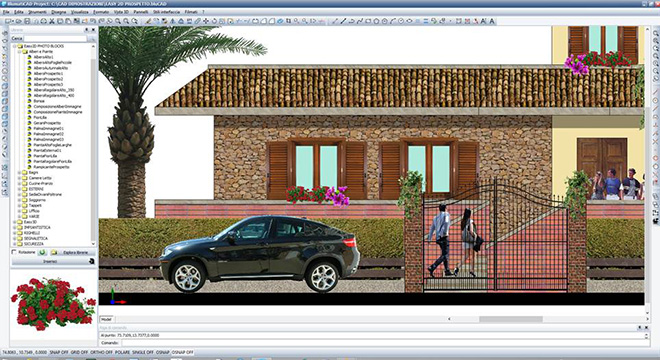
Task: Click the Save disk icon in toolbar
Action: [27, 21]
